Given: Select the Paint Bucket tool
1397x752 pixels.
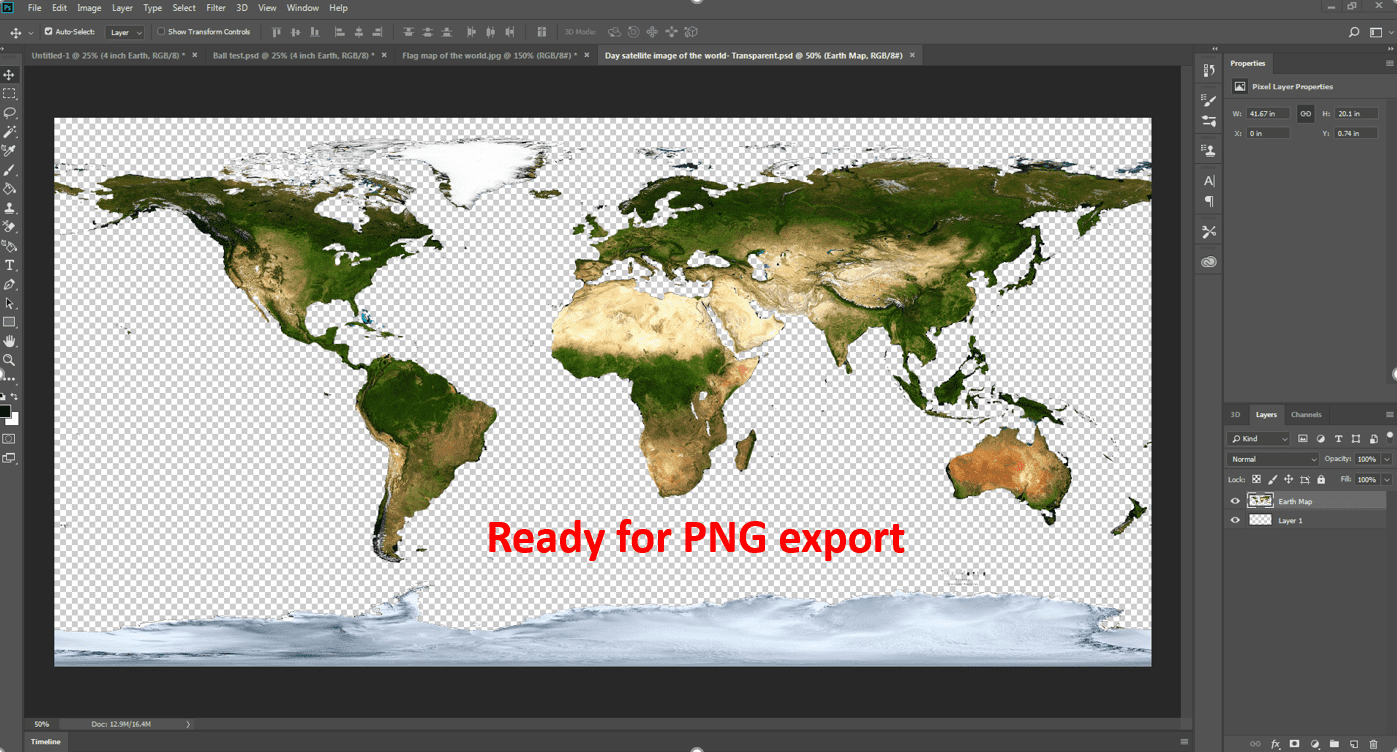Looking at the screenshot, I should (10, 189).
